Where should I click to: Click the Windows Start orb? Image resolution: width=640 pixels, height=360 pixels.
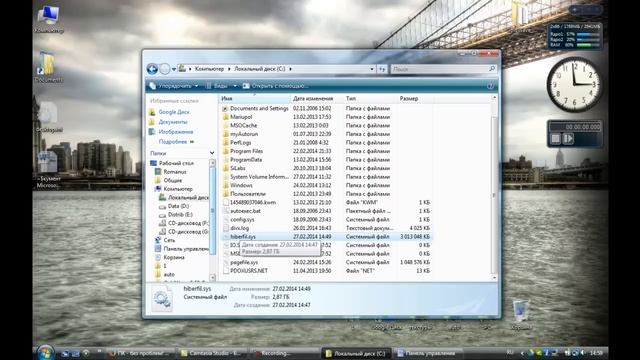(45, 353)
